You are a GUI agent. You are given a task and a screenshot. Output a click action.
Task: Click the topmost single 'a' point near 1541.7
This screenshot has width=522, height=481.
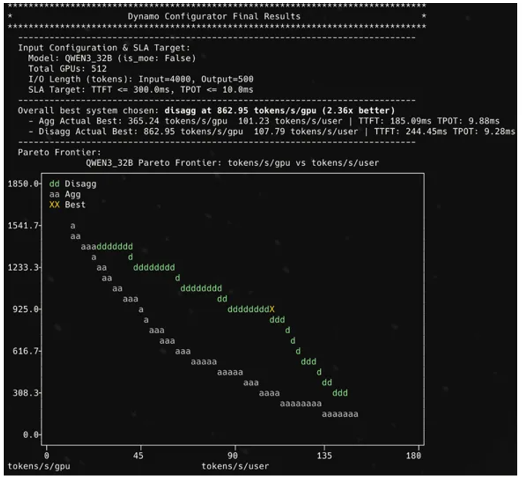coord(73,226)
